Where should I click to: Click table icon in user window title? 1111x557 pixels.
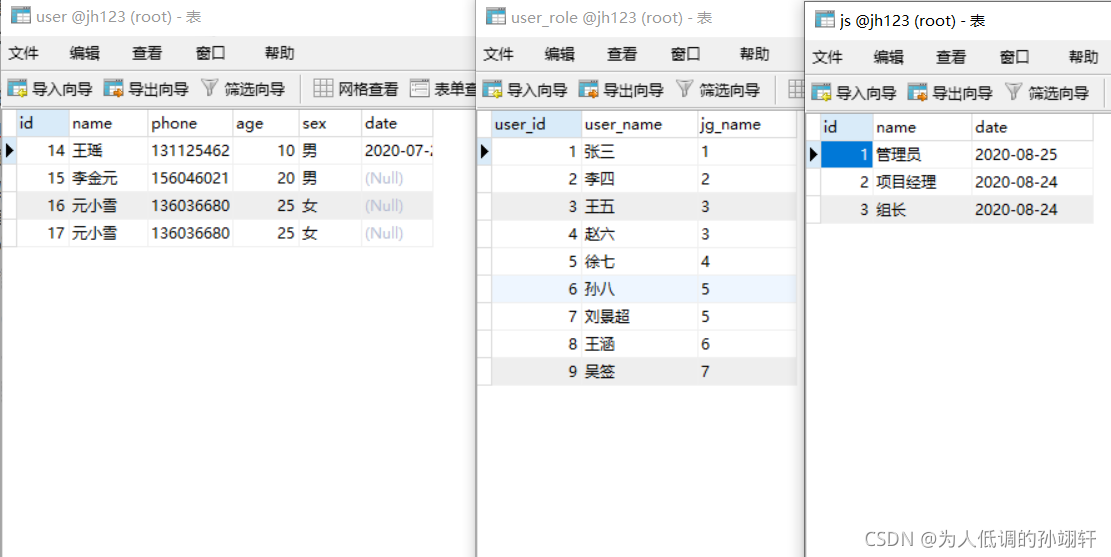[20, 17]
